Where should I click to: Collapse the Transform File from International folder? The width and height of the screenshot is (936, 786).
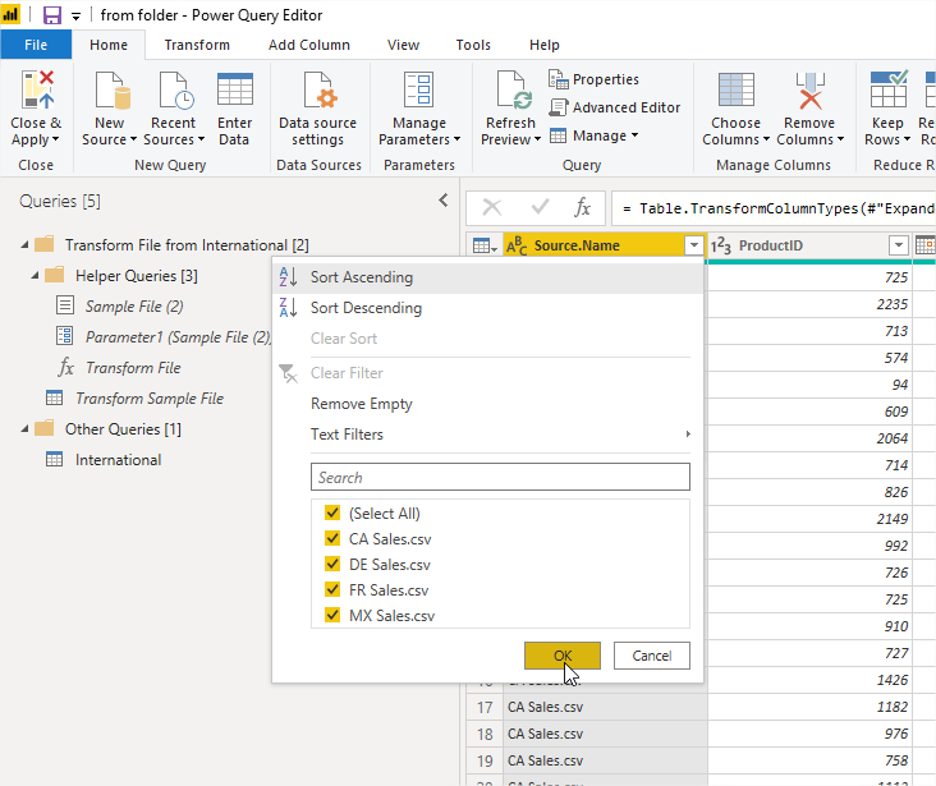point(24,245)
